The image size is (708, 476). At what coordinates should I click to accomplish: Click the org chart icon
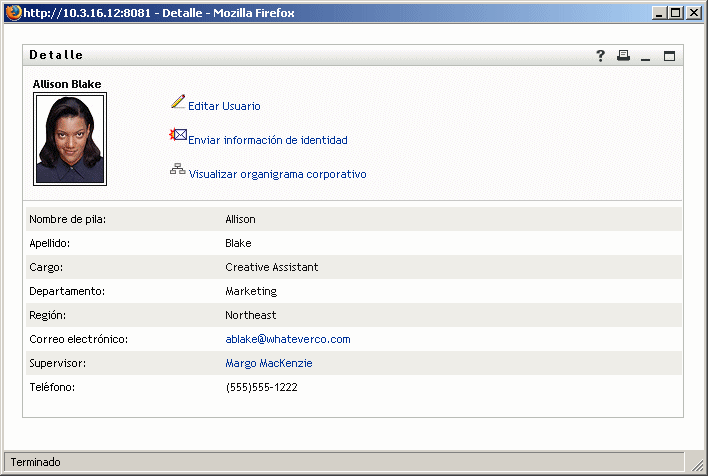(177, 170)
